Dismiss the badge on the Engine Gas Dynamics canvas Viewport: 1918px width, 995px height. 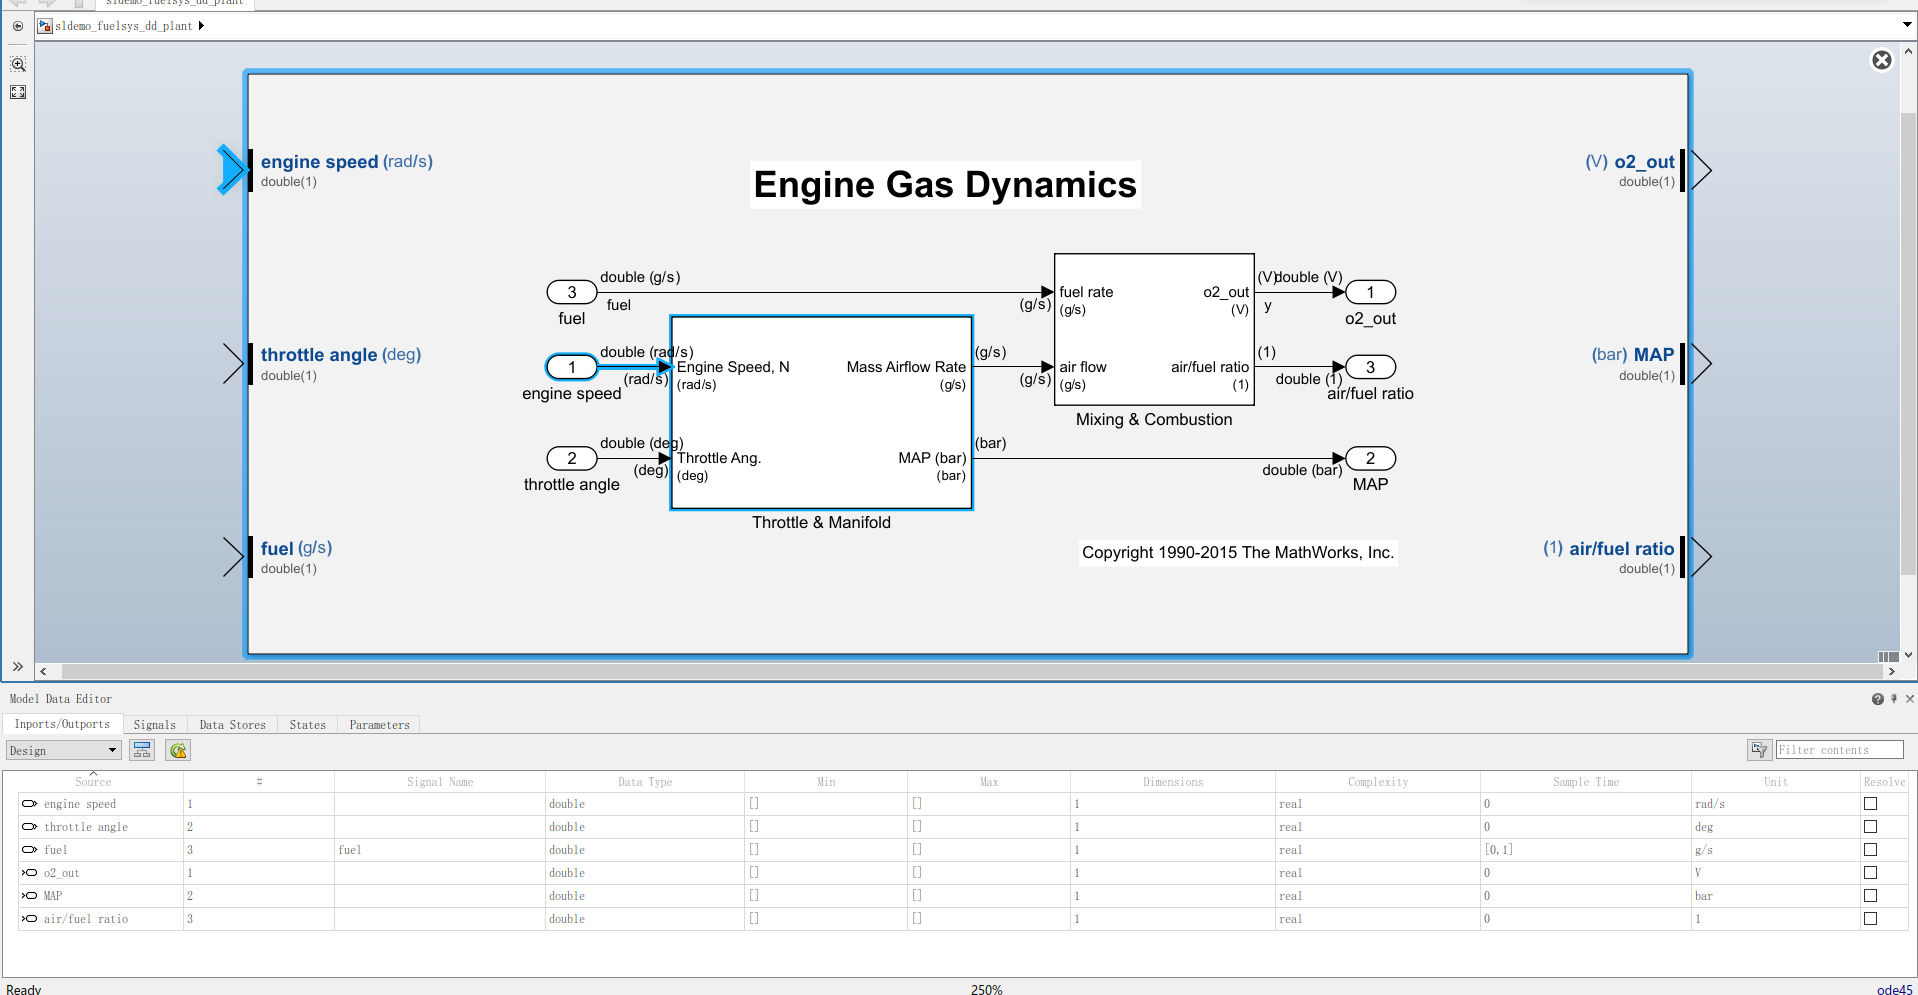click(x=1882, y=60)
